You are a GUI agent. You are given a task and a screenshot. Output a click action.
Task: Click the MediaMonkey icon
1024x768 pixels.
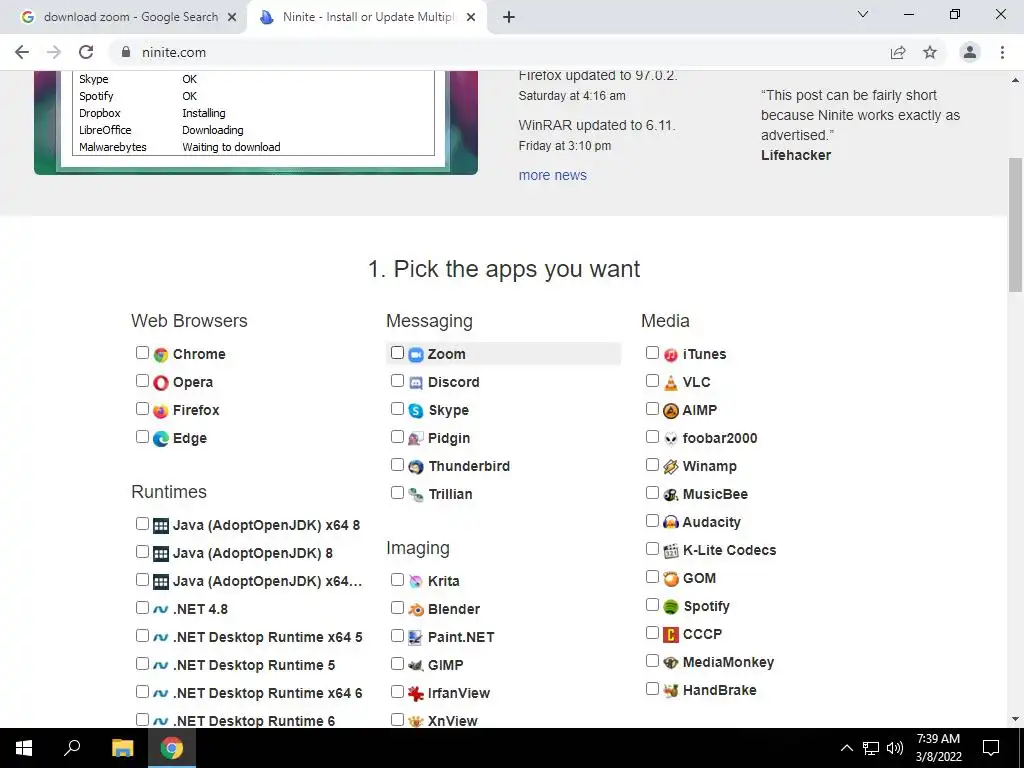point(671,663)
